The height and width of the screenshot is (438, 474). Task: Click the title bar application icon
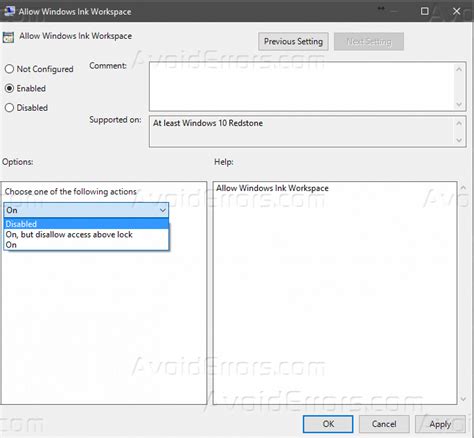(x=9, y=11)
